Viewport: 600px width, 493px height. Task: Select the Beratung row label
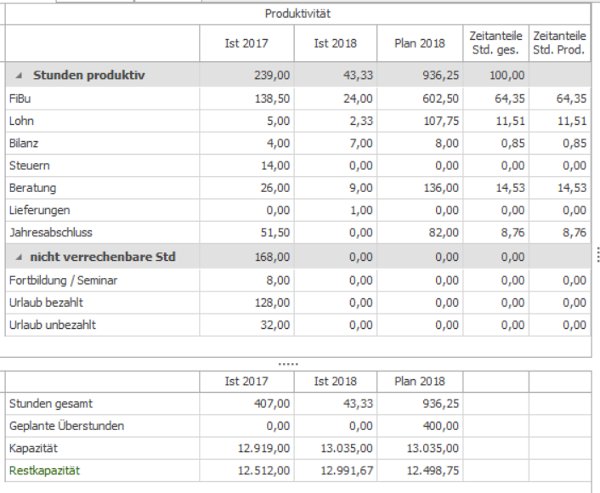(x=33, y=188)
